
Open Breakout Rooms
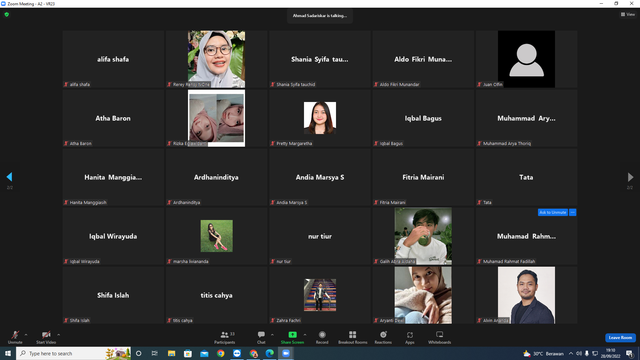[x=353, y=337]
